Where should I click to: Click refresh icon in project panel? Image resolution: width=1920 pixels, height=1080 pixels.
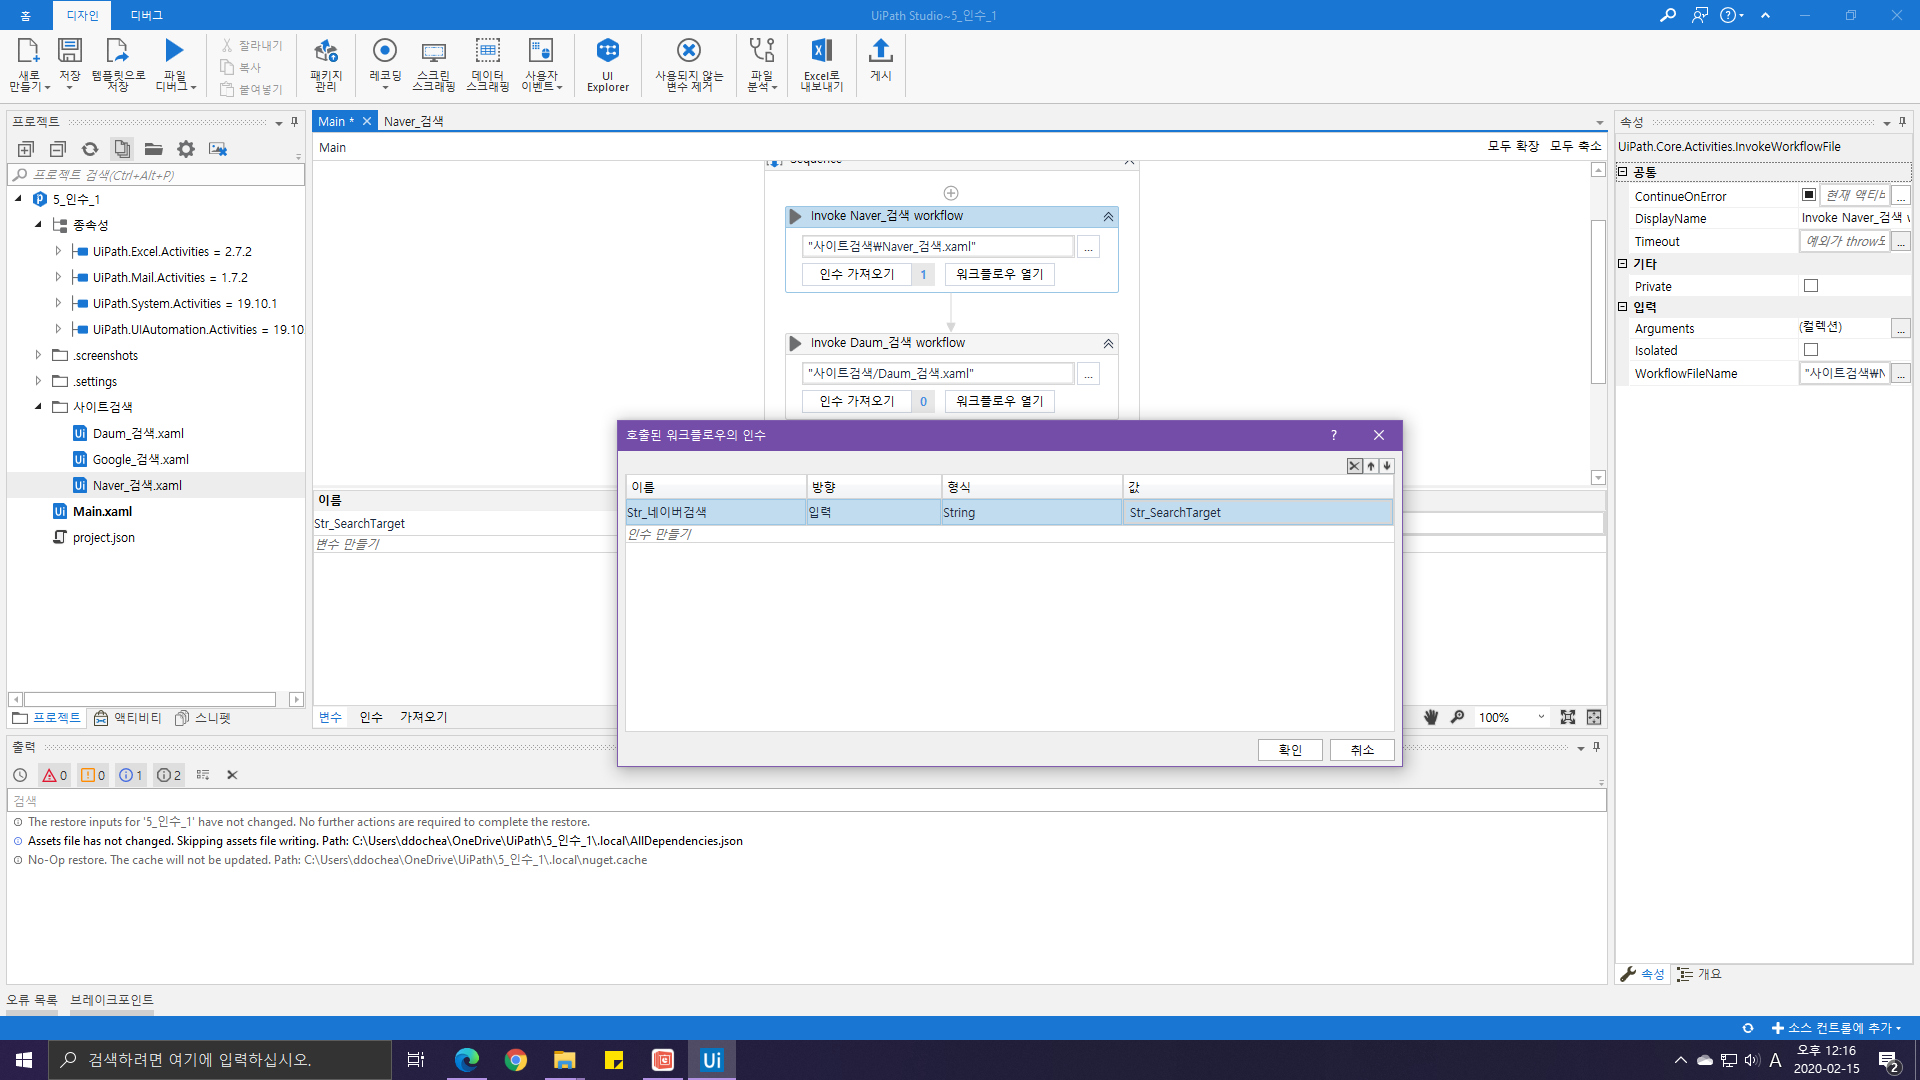90,149
